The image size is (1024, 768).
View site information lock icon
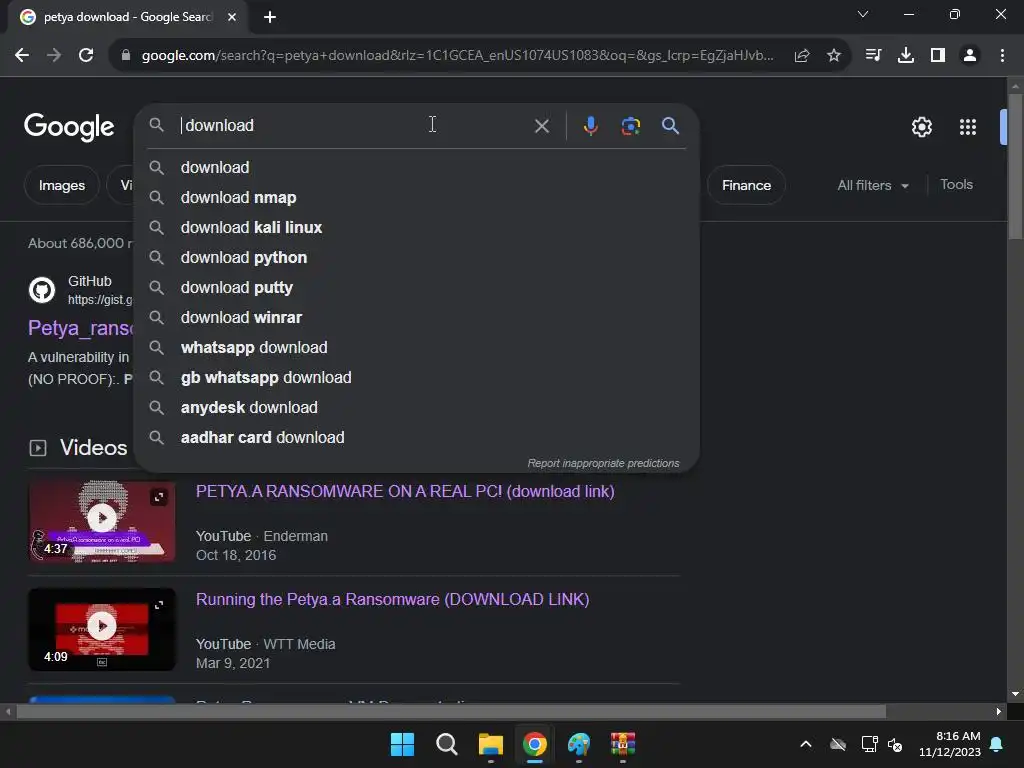[126, 56]
